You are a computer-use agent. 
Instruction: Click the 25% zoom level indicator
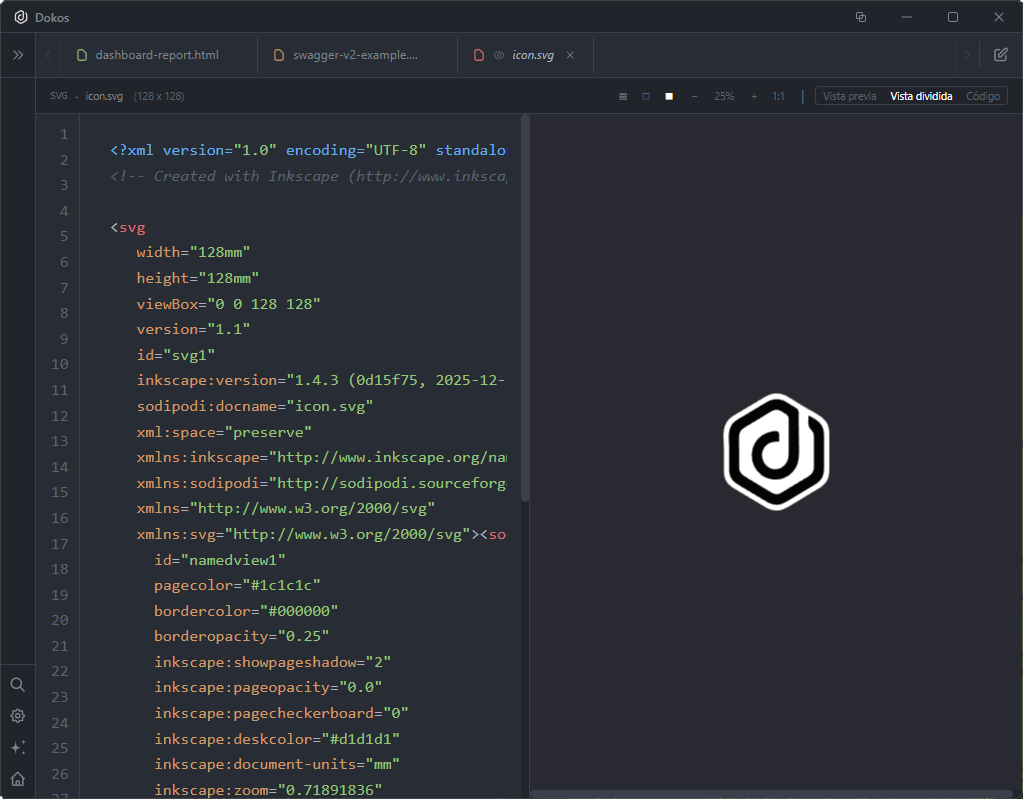click(724, 96)
